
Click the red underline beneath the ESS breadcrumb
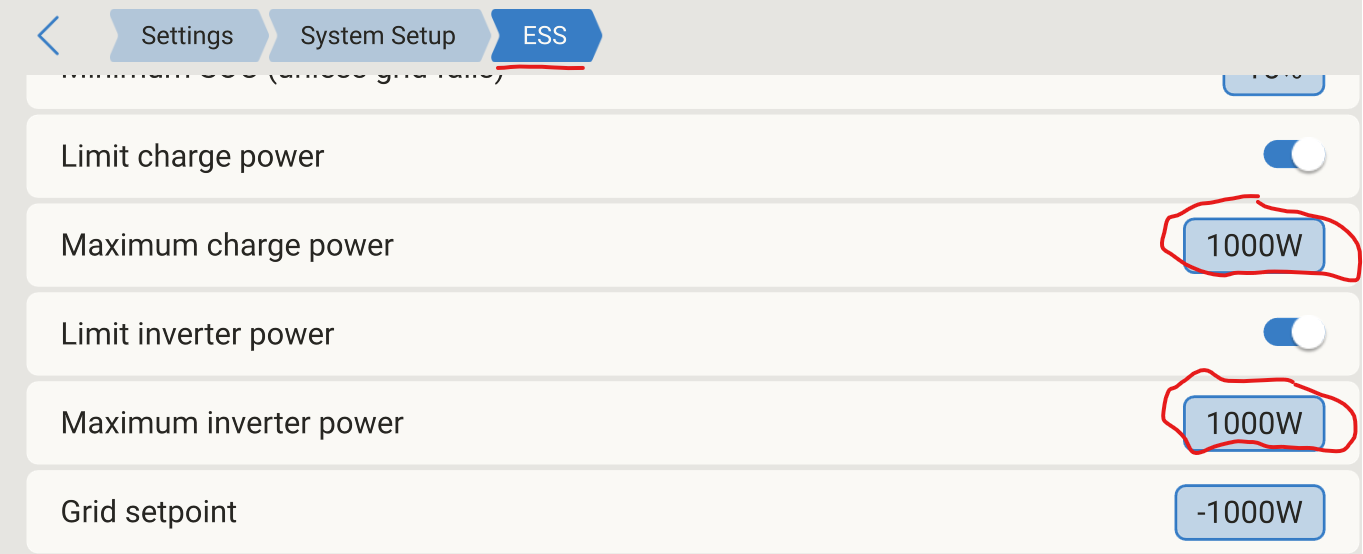(540, 68)
